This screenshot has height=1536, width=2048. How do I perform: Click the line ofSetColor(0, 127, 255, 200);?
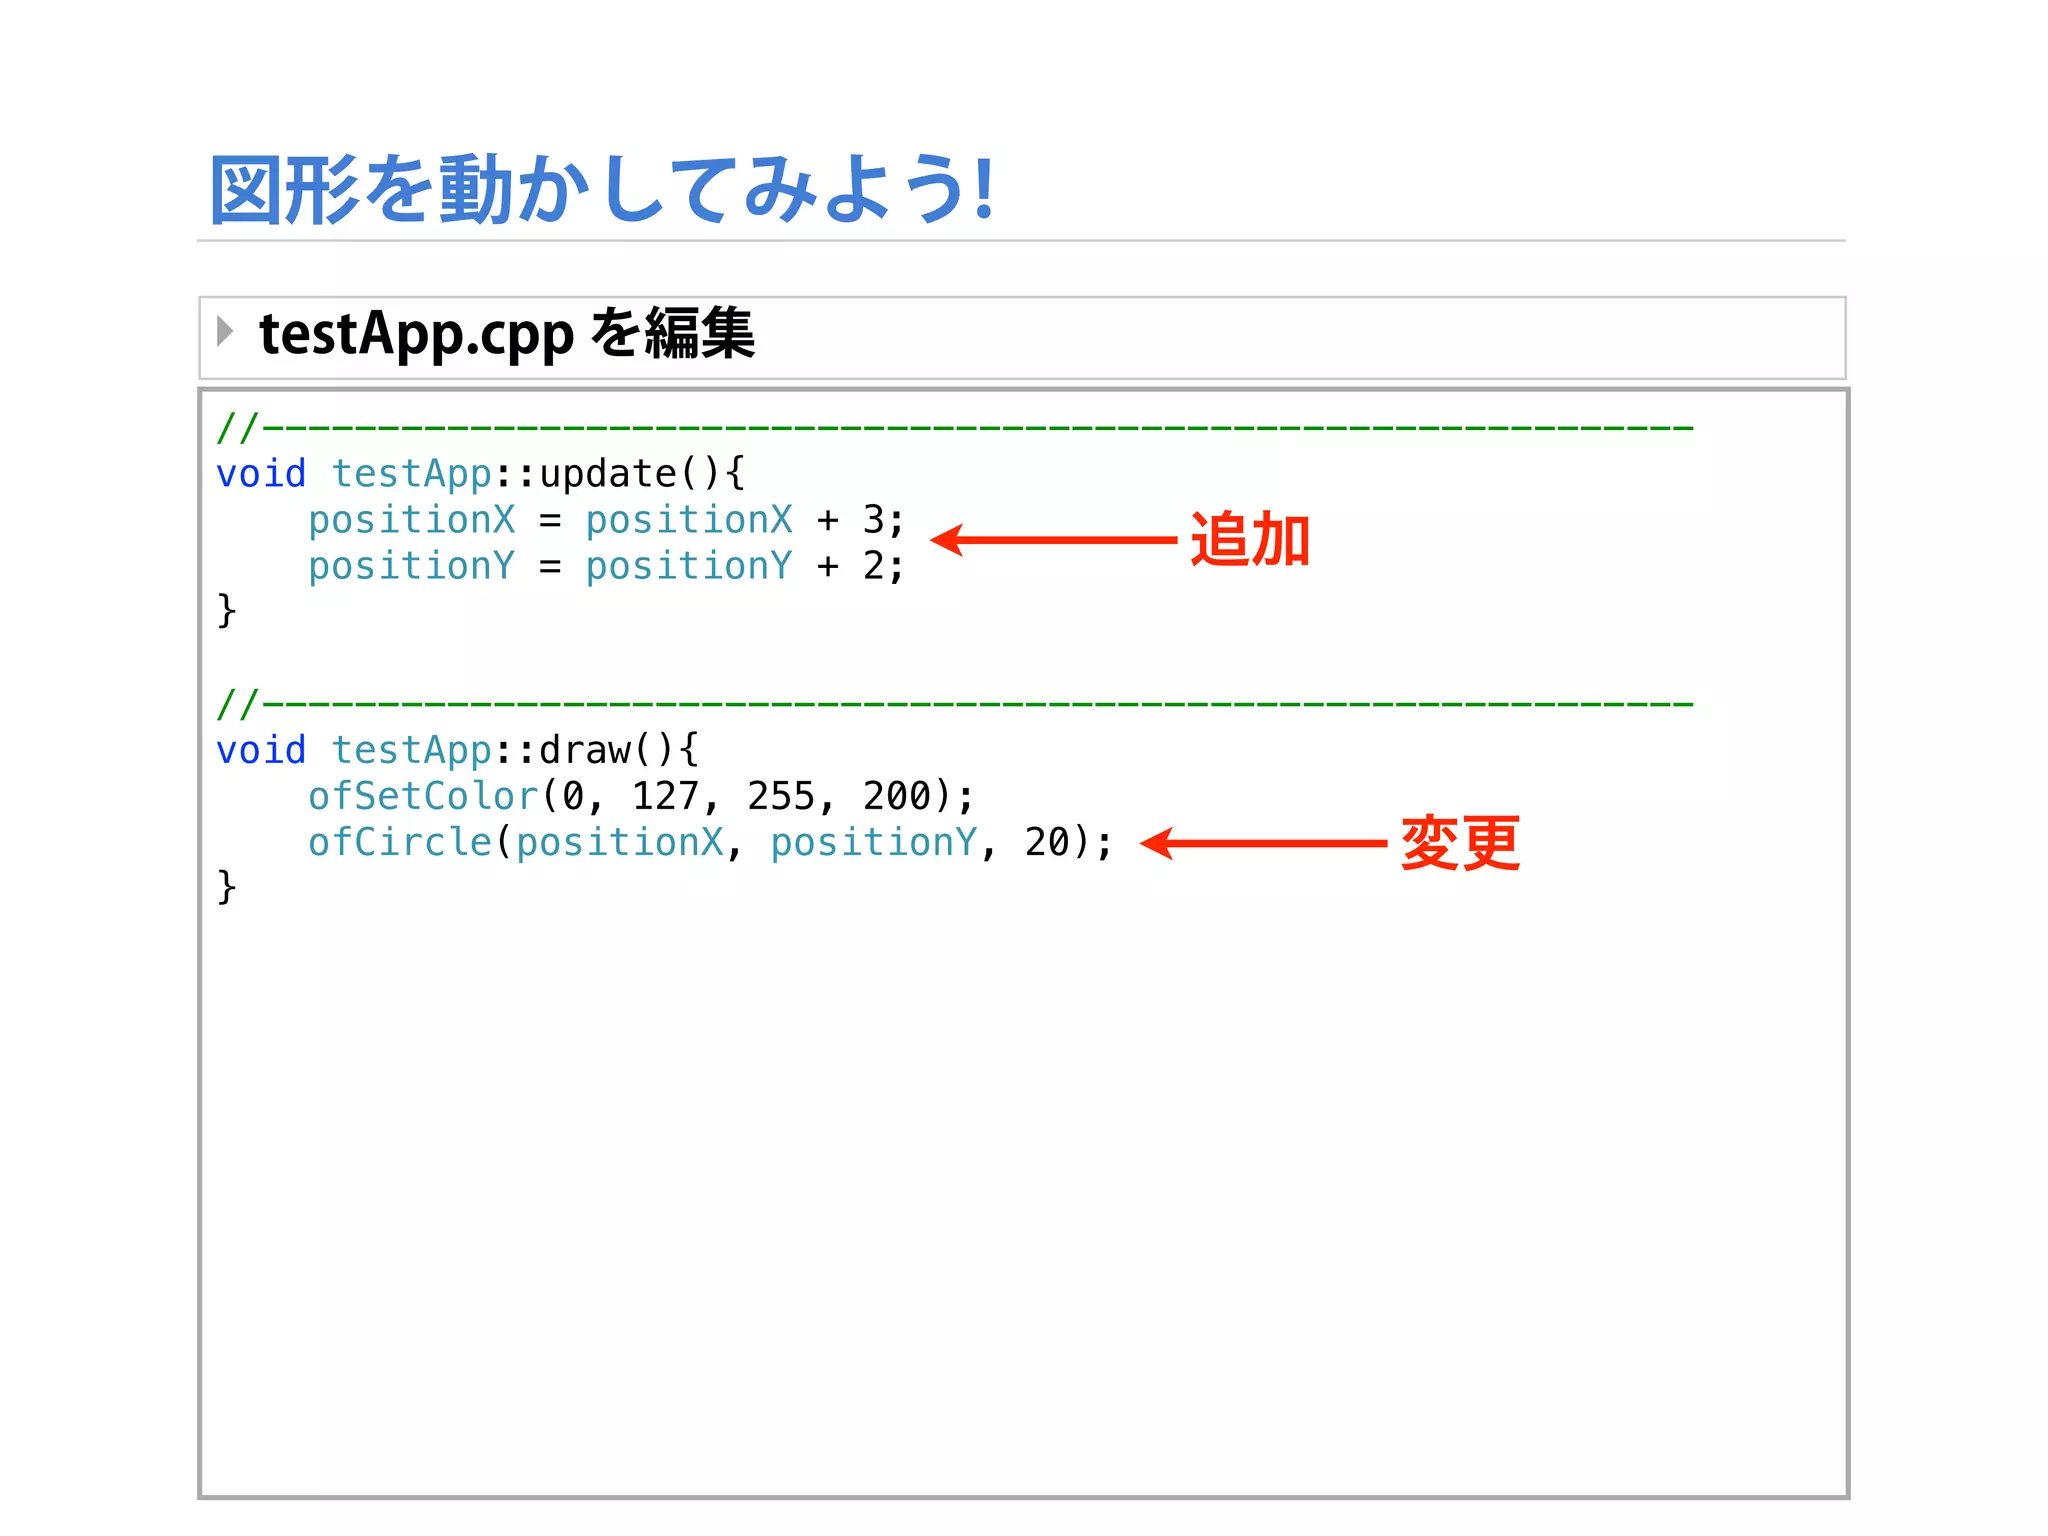coord(641,796)
